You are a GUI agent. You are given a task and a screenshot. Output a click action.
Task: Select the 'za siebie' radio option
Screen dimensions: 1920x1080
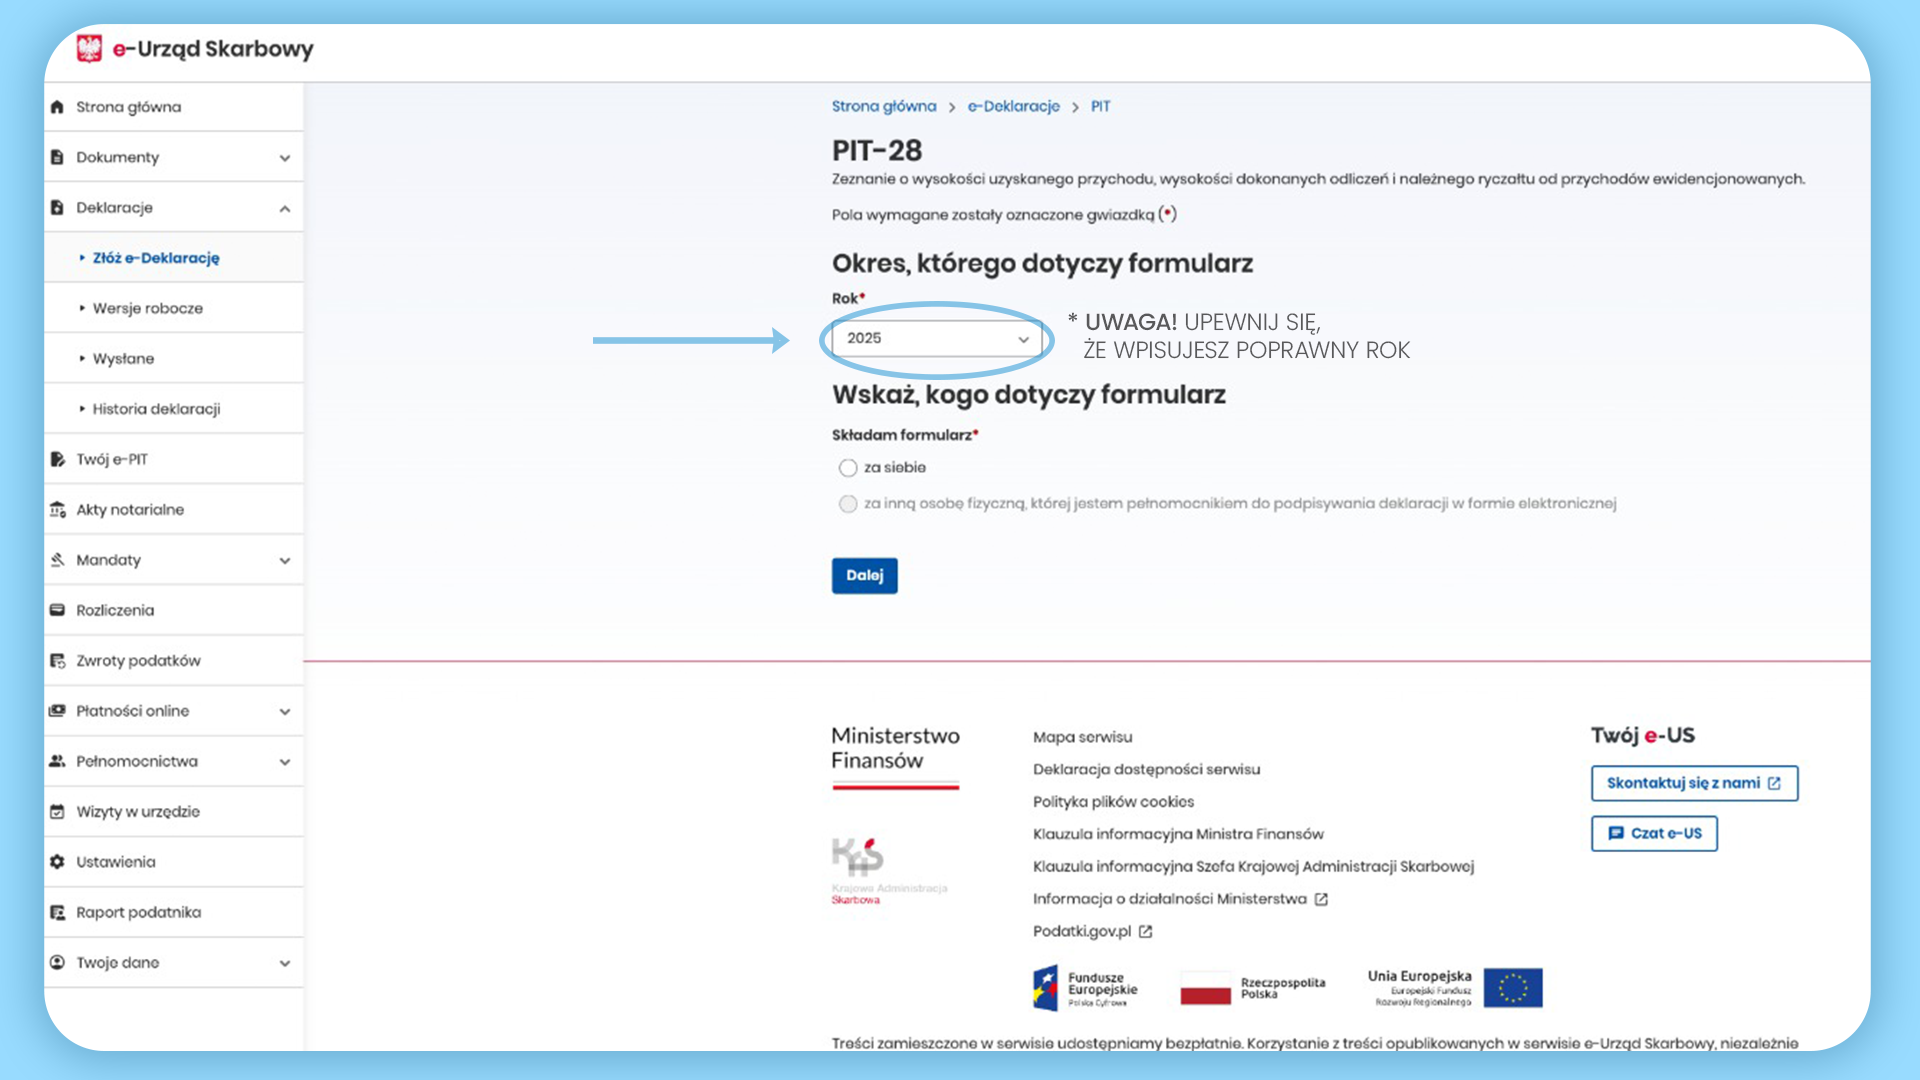(848, 468)
